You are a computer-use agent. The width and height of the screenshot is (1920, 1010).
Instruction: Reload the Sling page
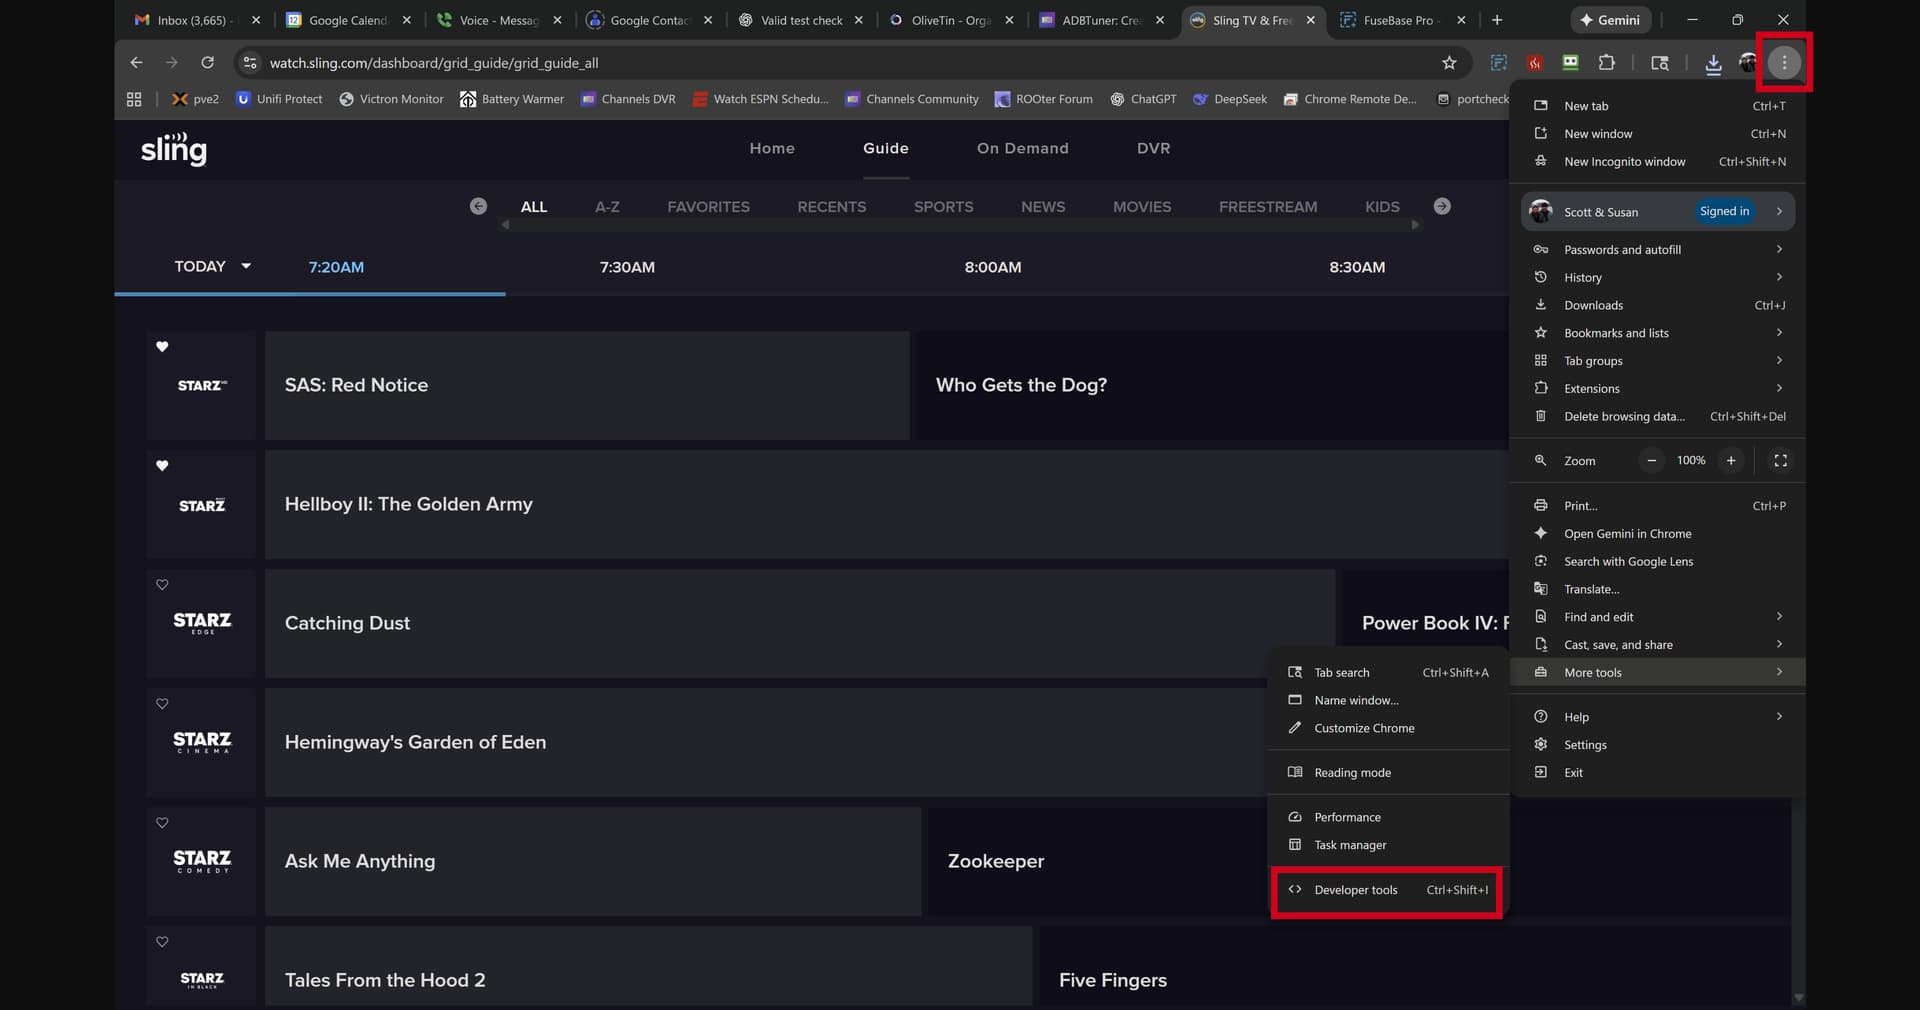(207, 63)
